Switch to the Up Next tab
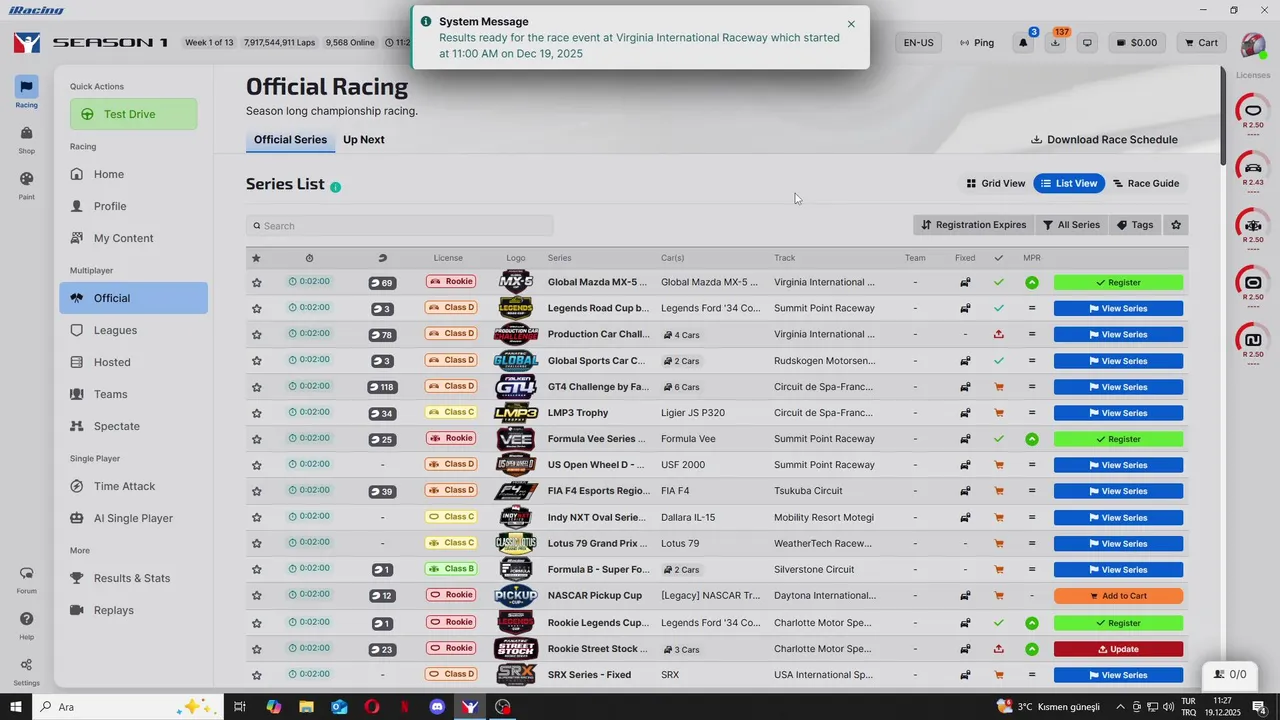This screenshot has width=1280, height=720. (x=364, y=140)
